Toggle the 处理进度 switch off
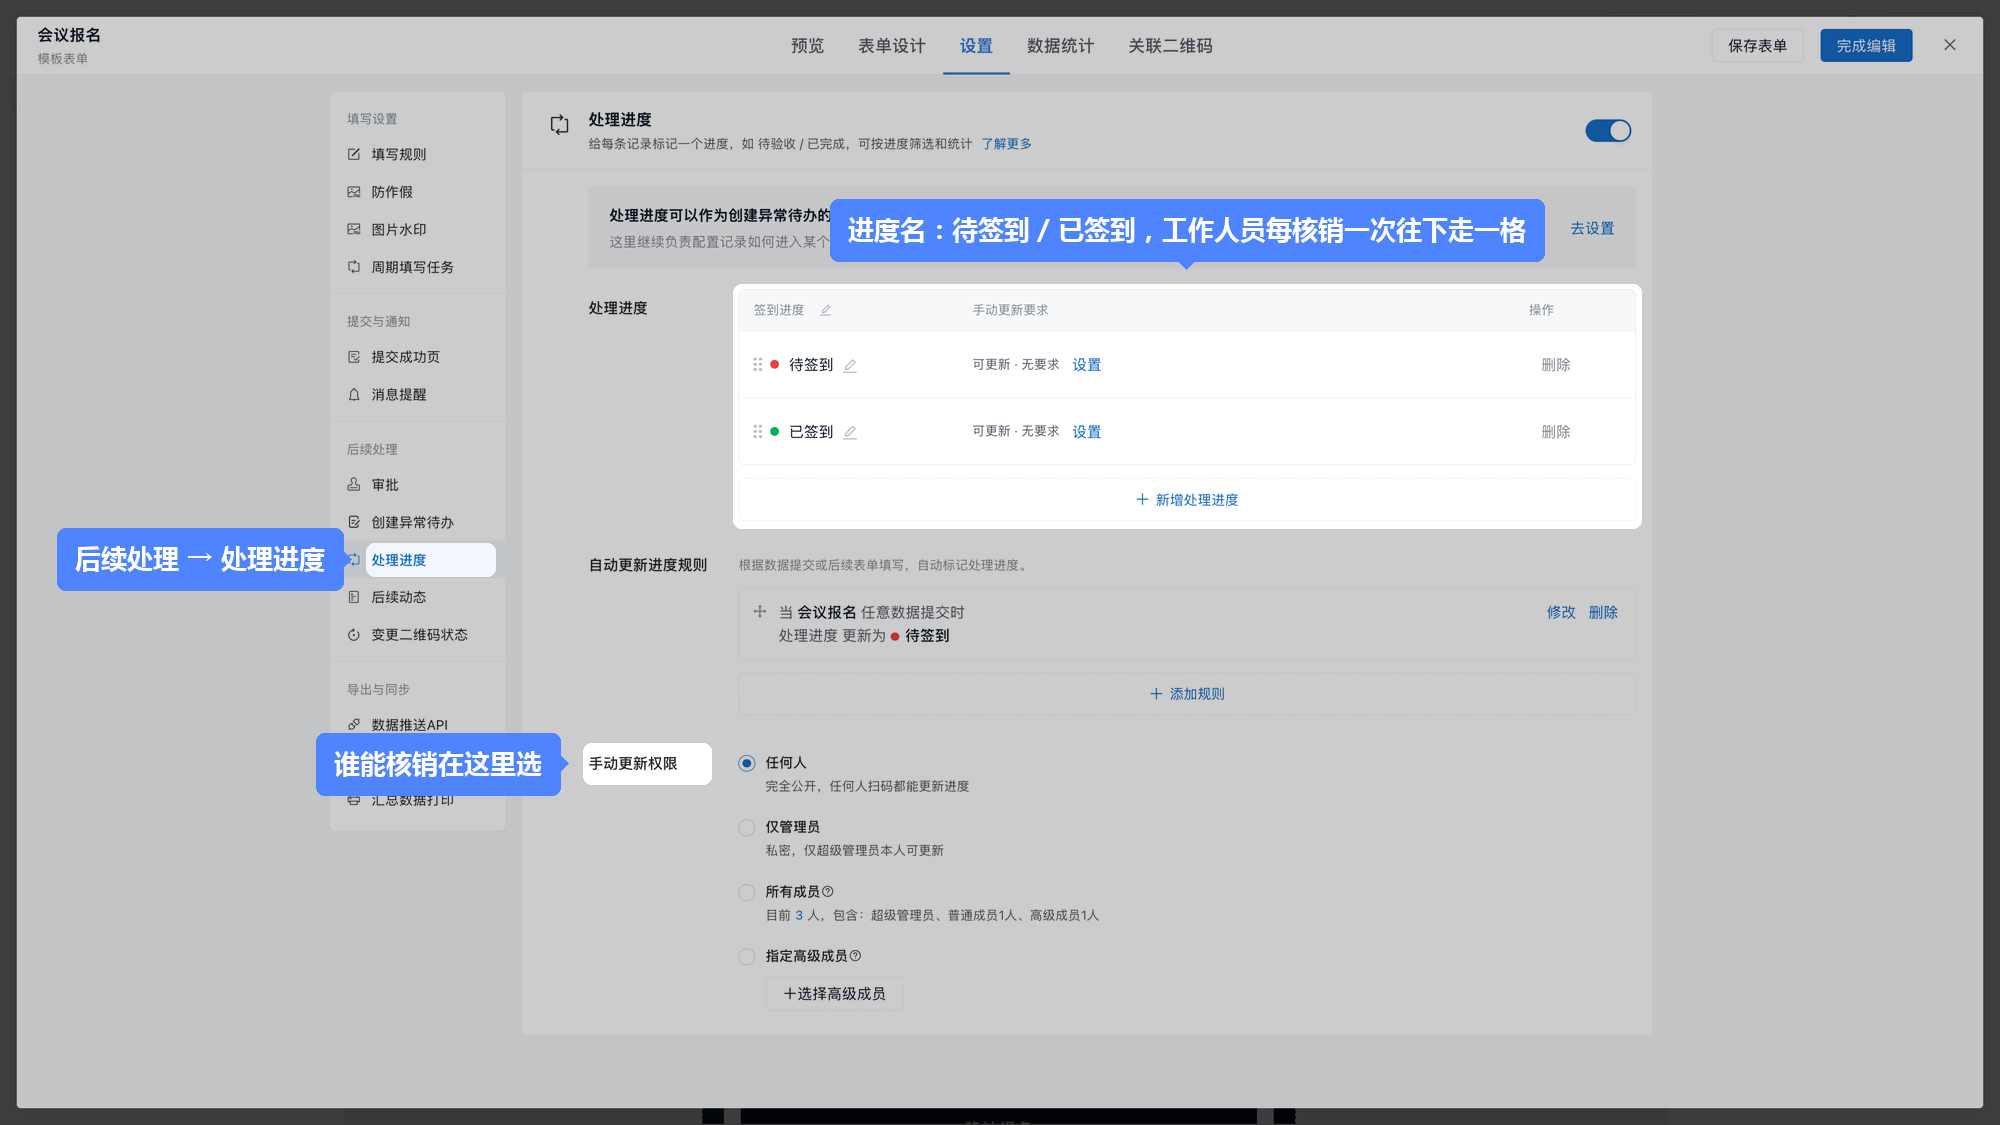Screen dimensions: 2000x1125 click(1608, 131)
